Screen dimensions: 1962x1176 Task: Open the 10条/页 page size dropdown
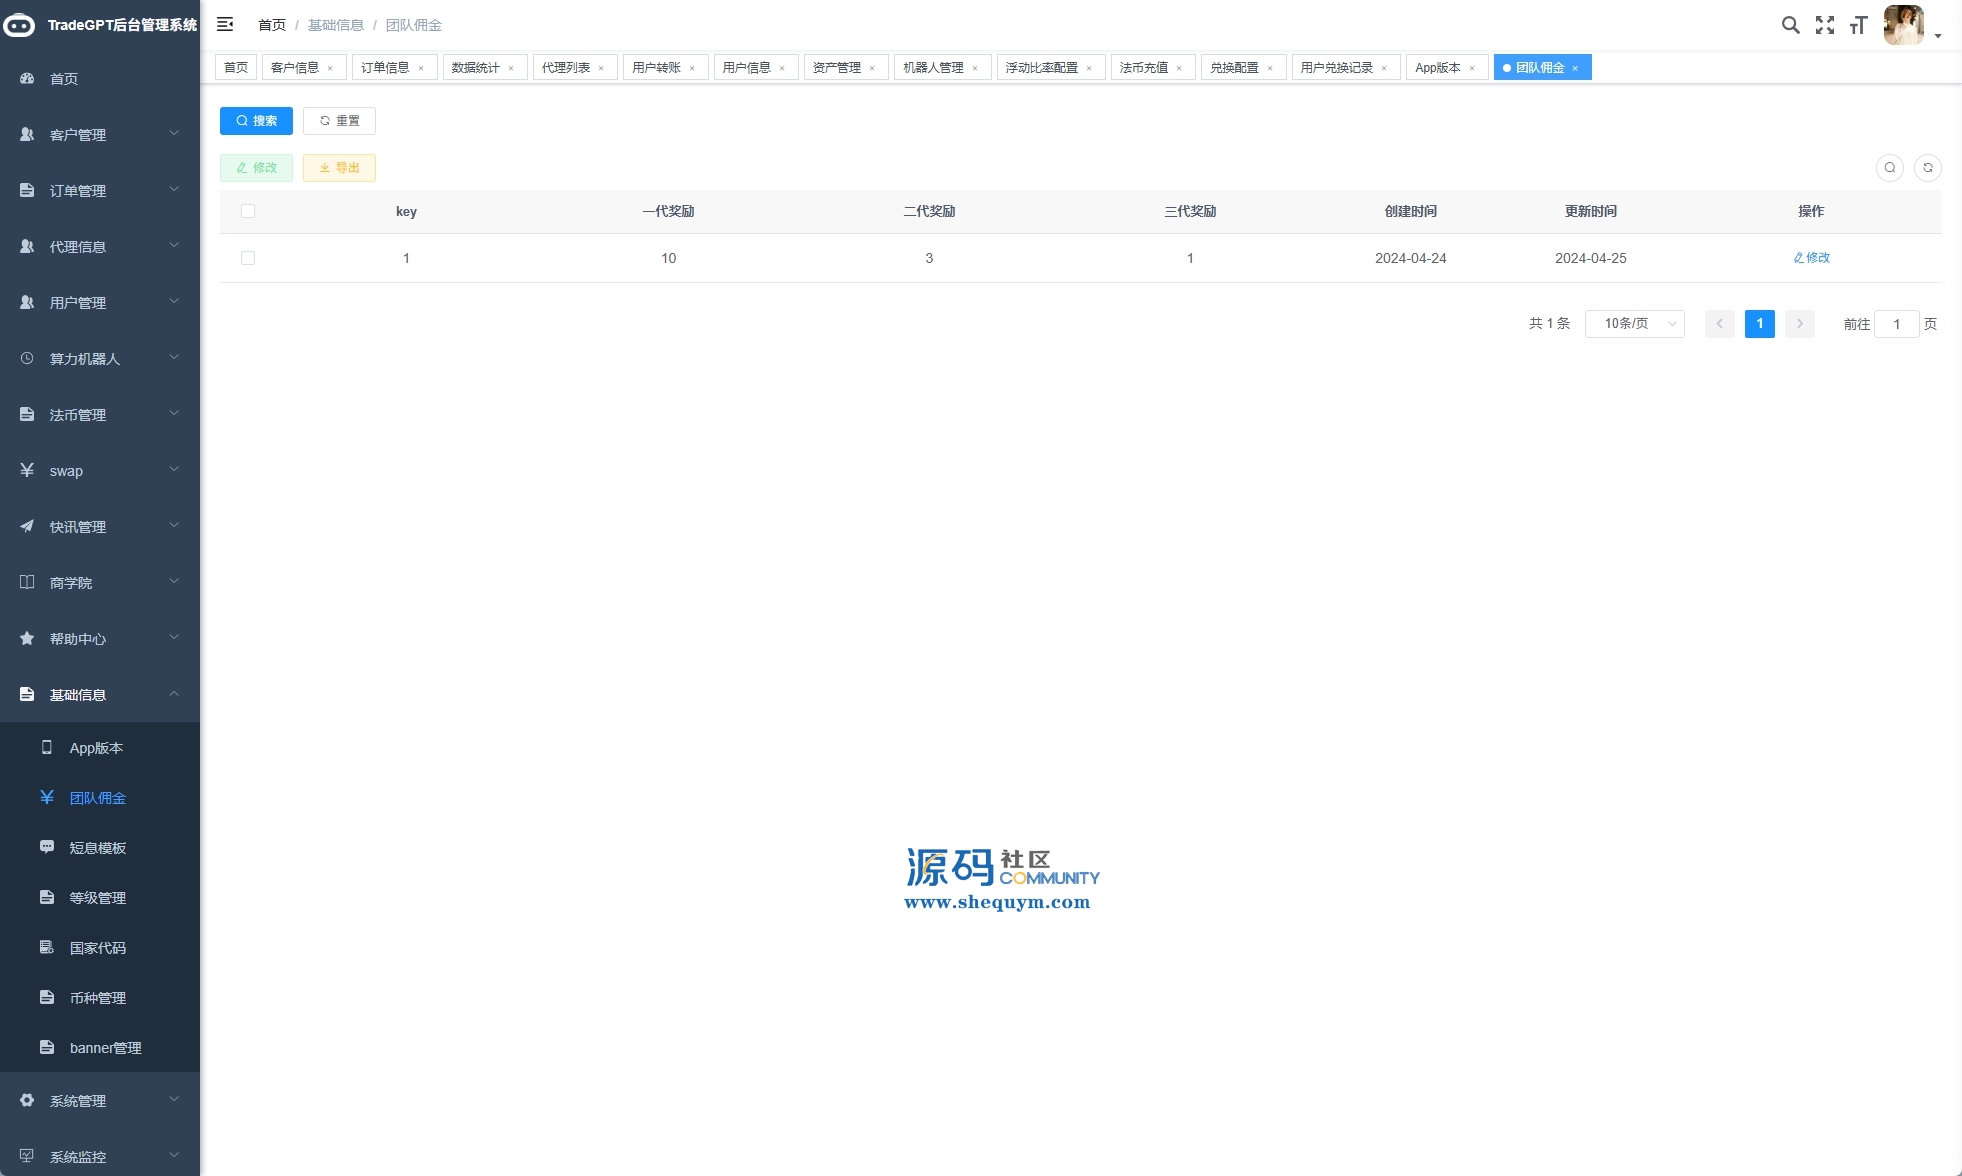point(1634,324)
